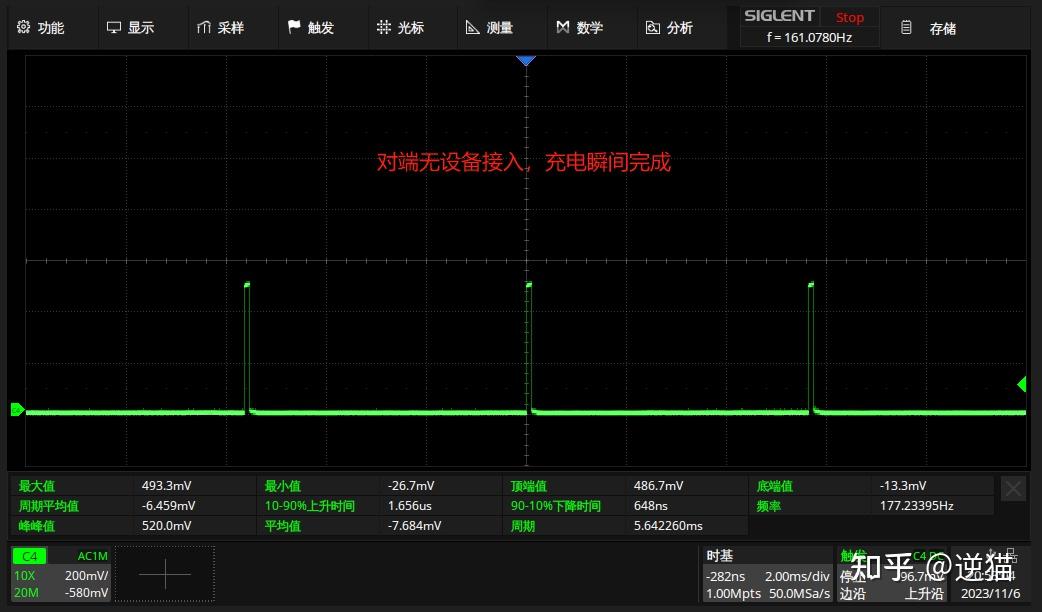1042x612 pixels.
Task: Close the measurement statistics panel
Action: pos(1013,488)
